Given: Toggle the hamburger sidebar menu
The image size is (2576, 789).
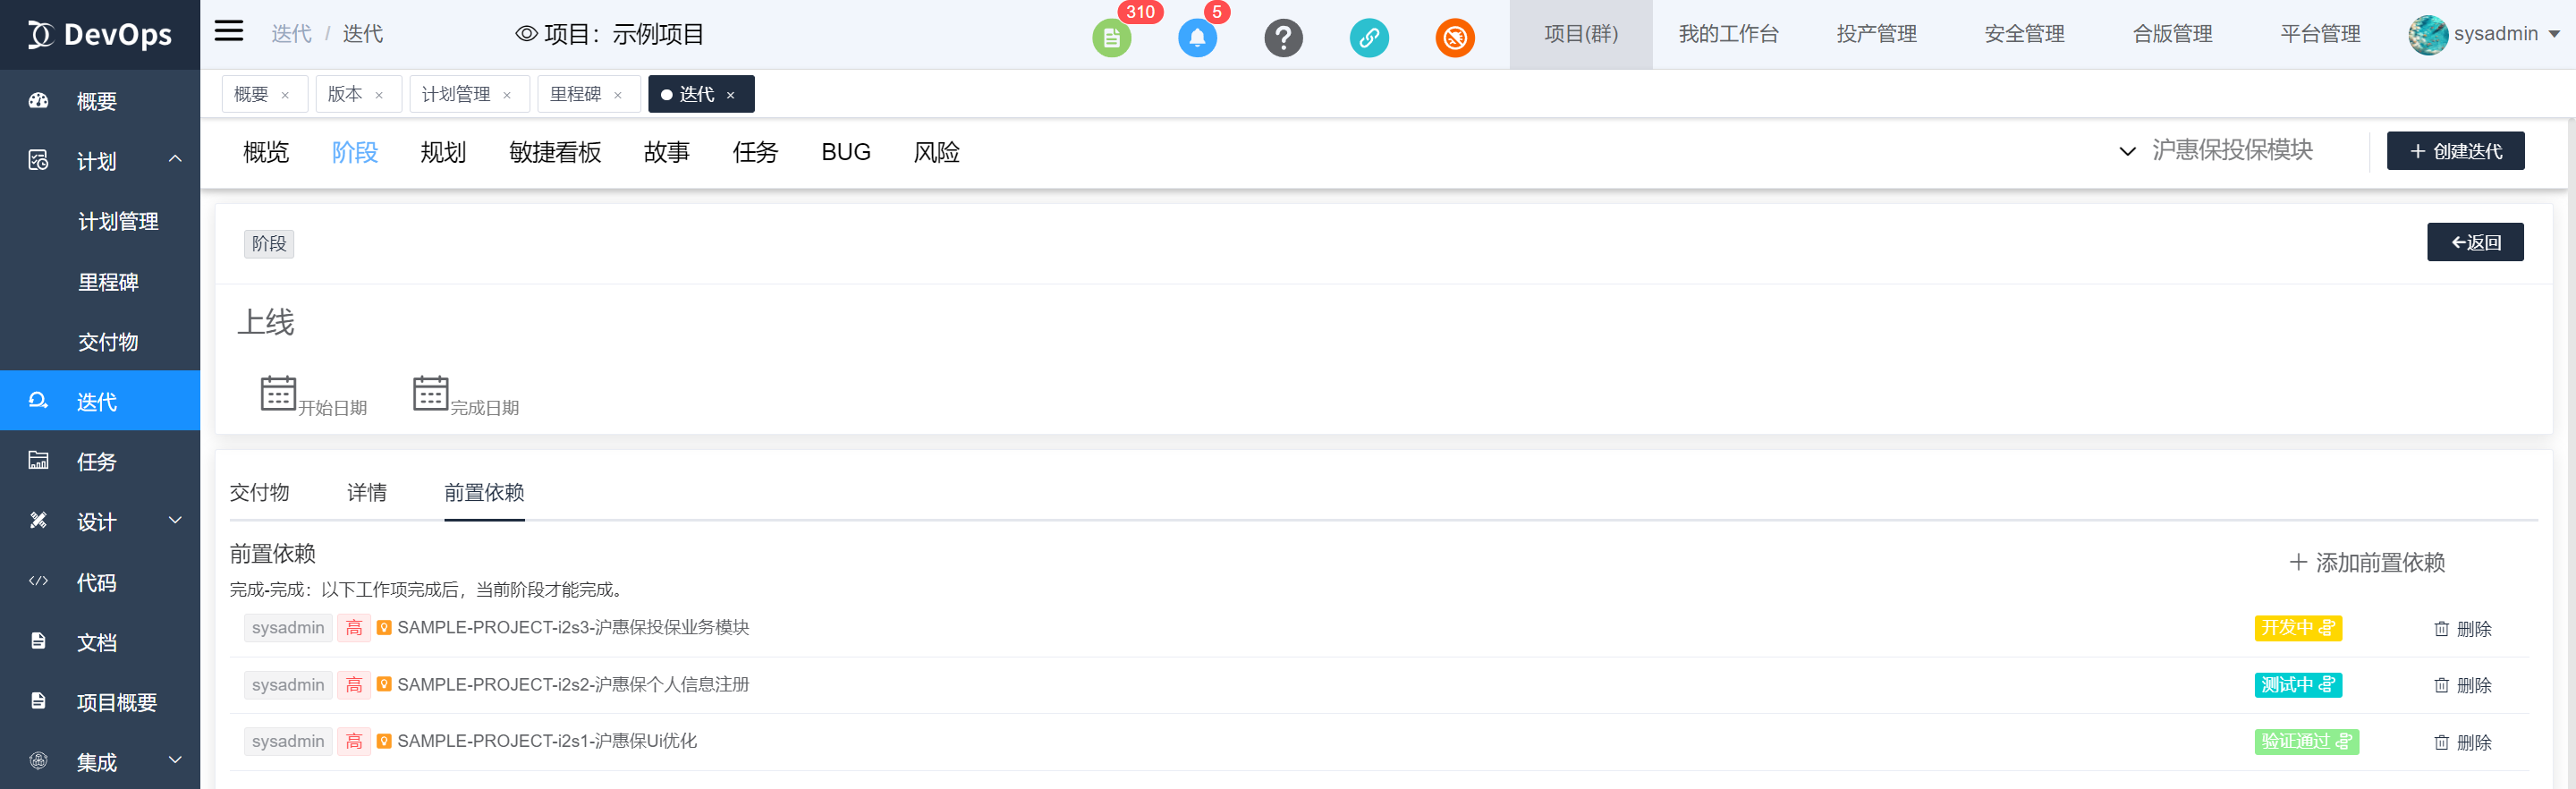Looking at the screenshot, I should coord(229,31).
